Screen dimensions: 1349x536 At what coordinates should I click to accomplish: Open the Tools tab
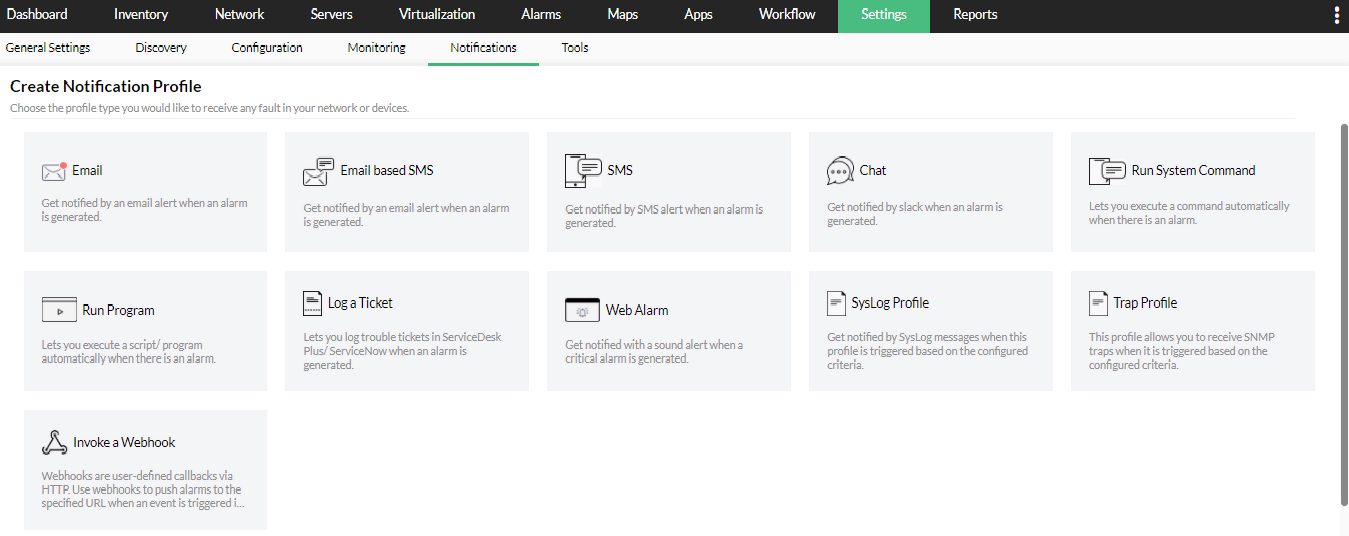(575, 48)
